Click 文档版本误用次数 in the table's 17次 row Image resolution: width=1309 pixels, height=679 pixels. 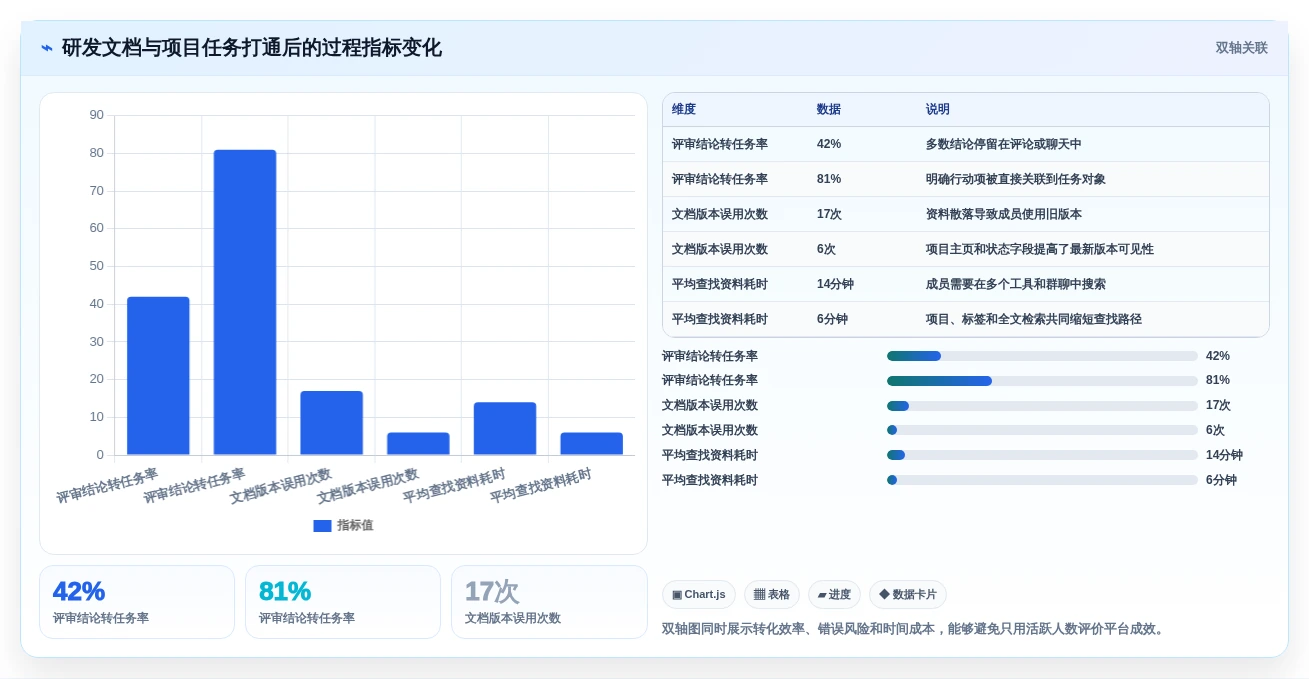[x=720, y=214]
